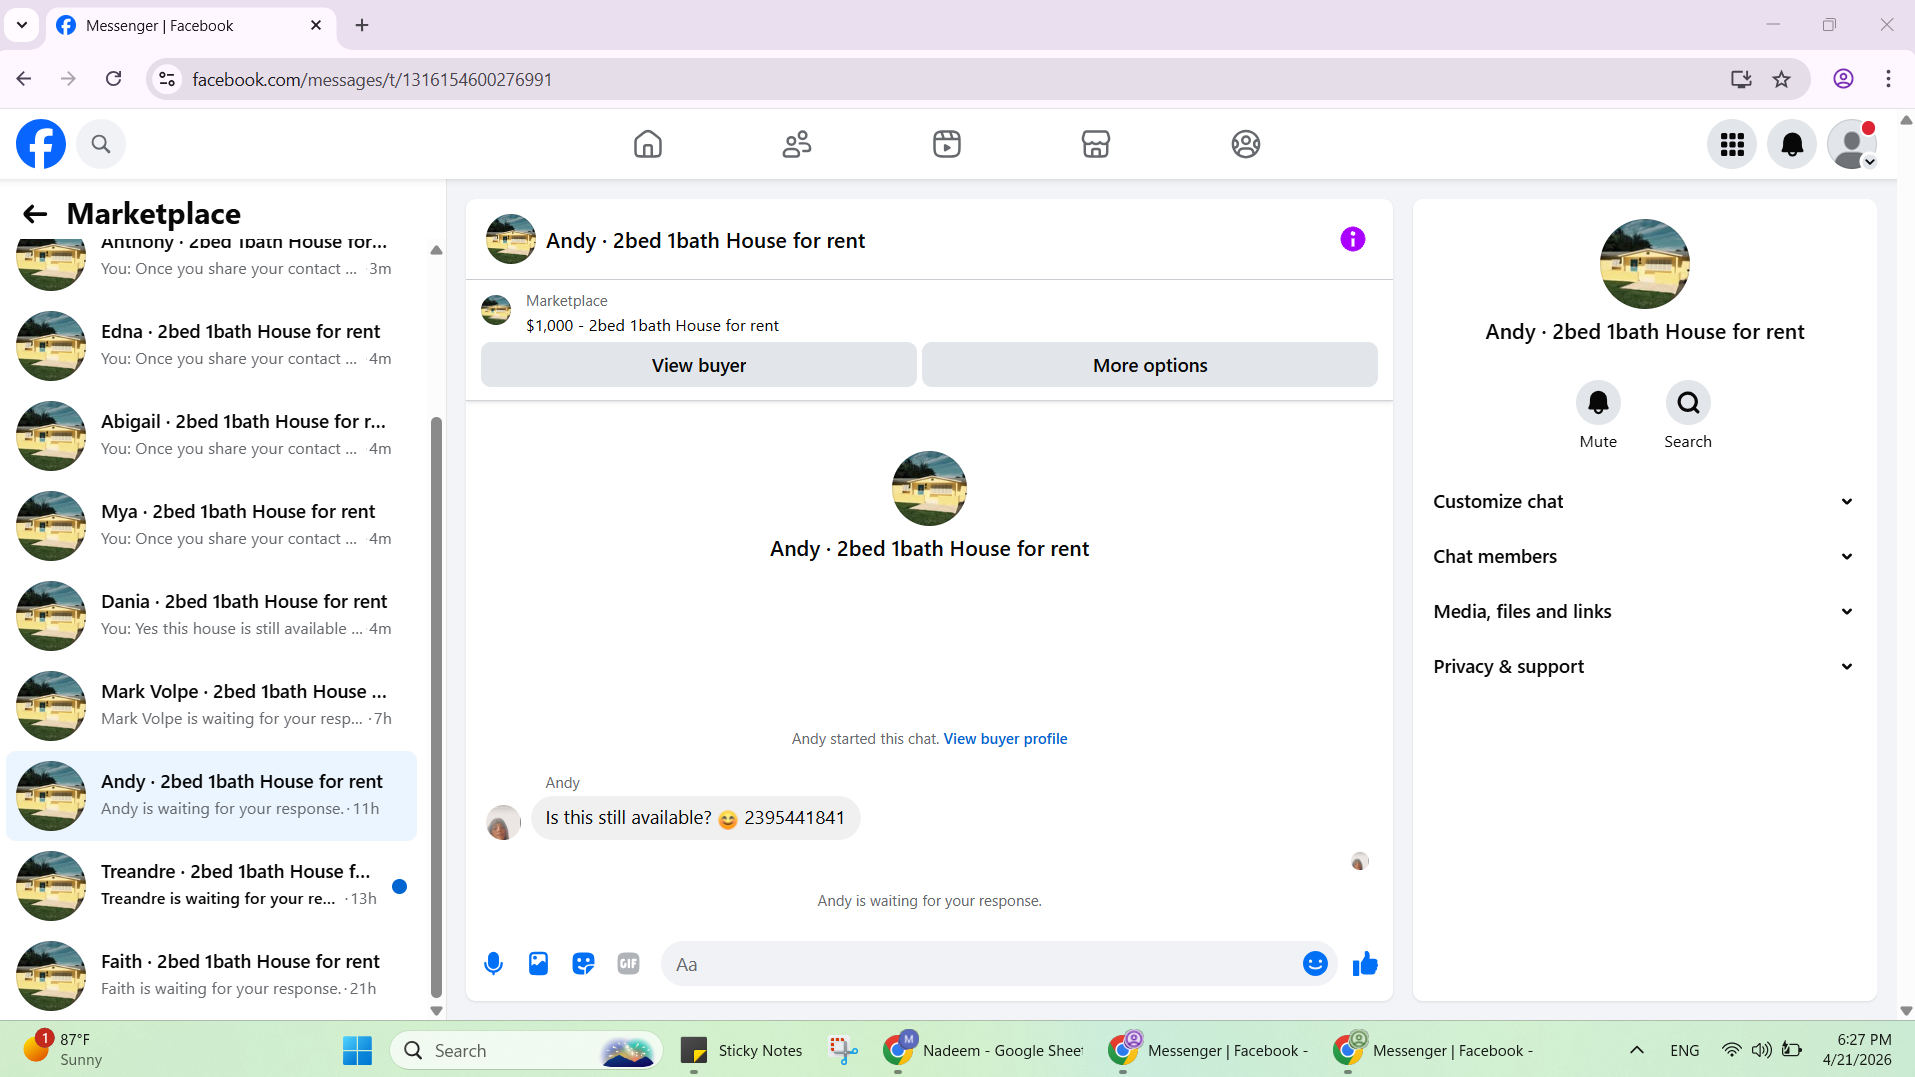Click the back arrow beside Marketplace heading
Viewport: 1915px width, 1077px height.
pos(35,213)
